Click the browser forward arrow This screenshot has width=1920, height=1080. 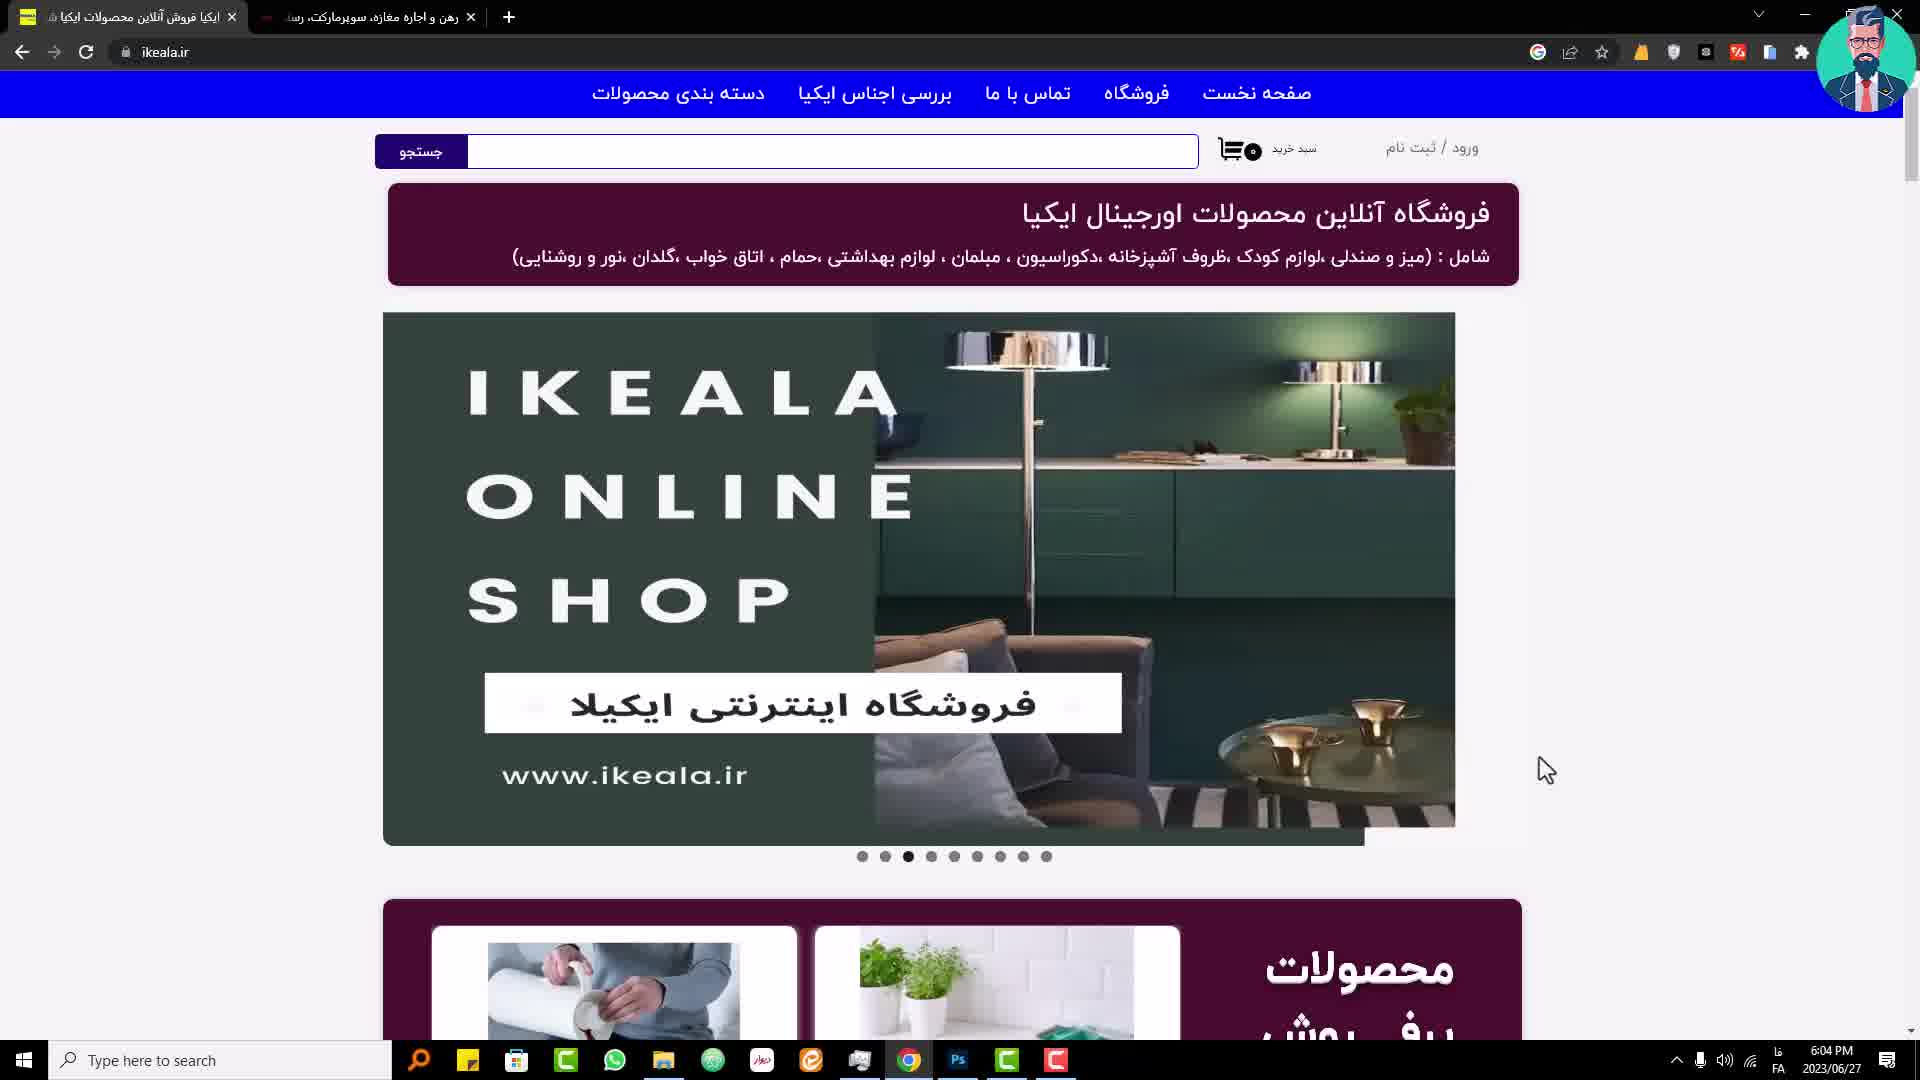click(x=54, y=52)
